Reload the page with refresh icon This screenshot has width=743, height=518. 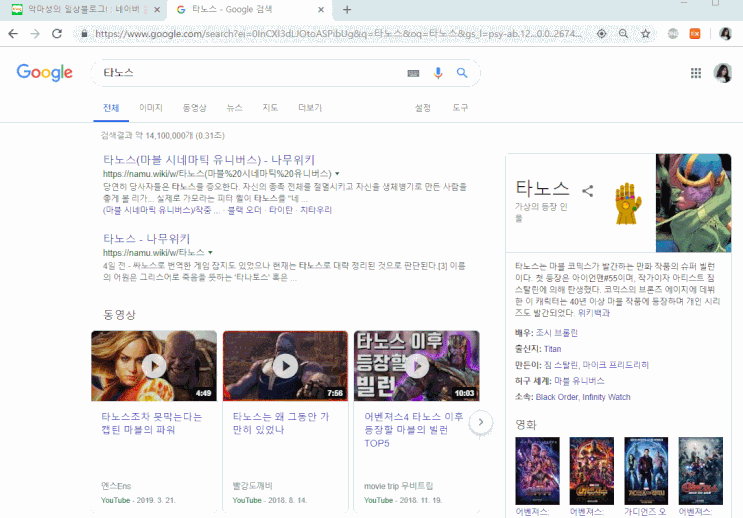[x=57, y=34]
